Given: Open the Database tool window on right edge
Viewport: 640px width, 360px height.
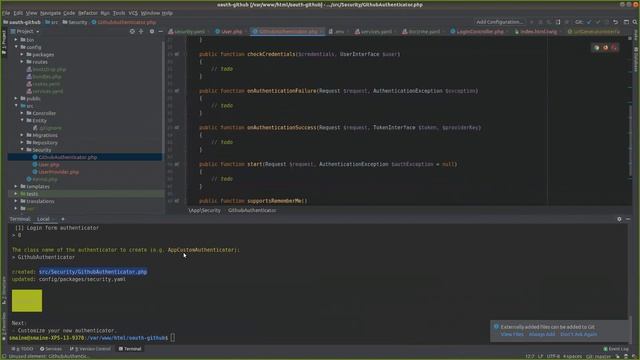Looking at the screenshot, I should [636, 60].
